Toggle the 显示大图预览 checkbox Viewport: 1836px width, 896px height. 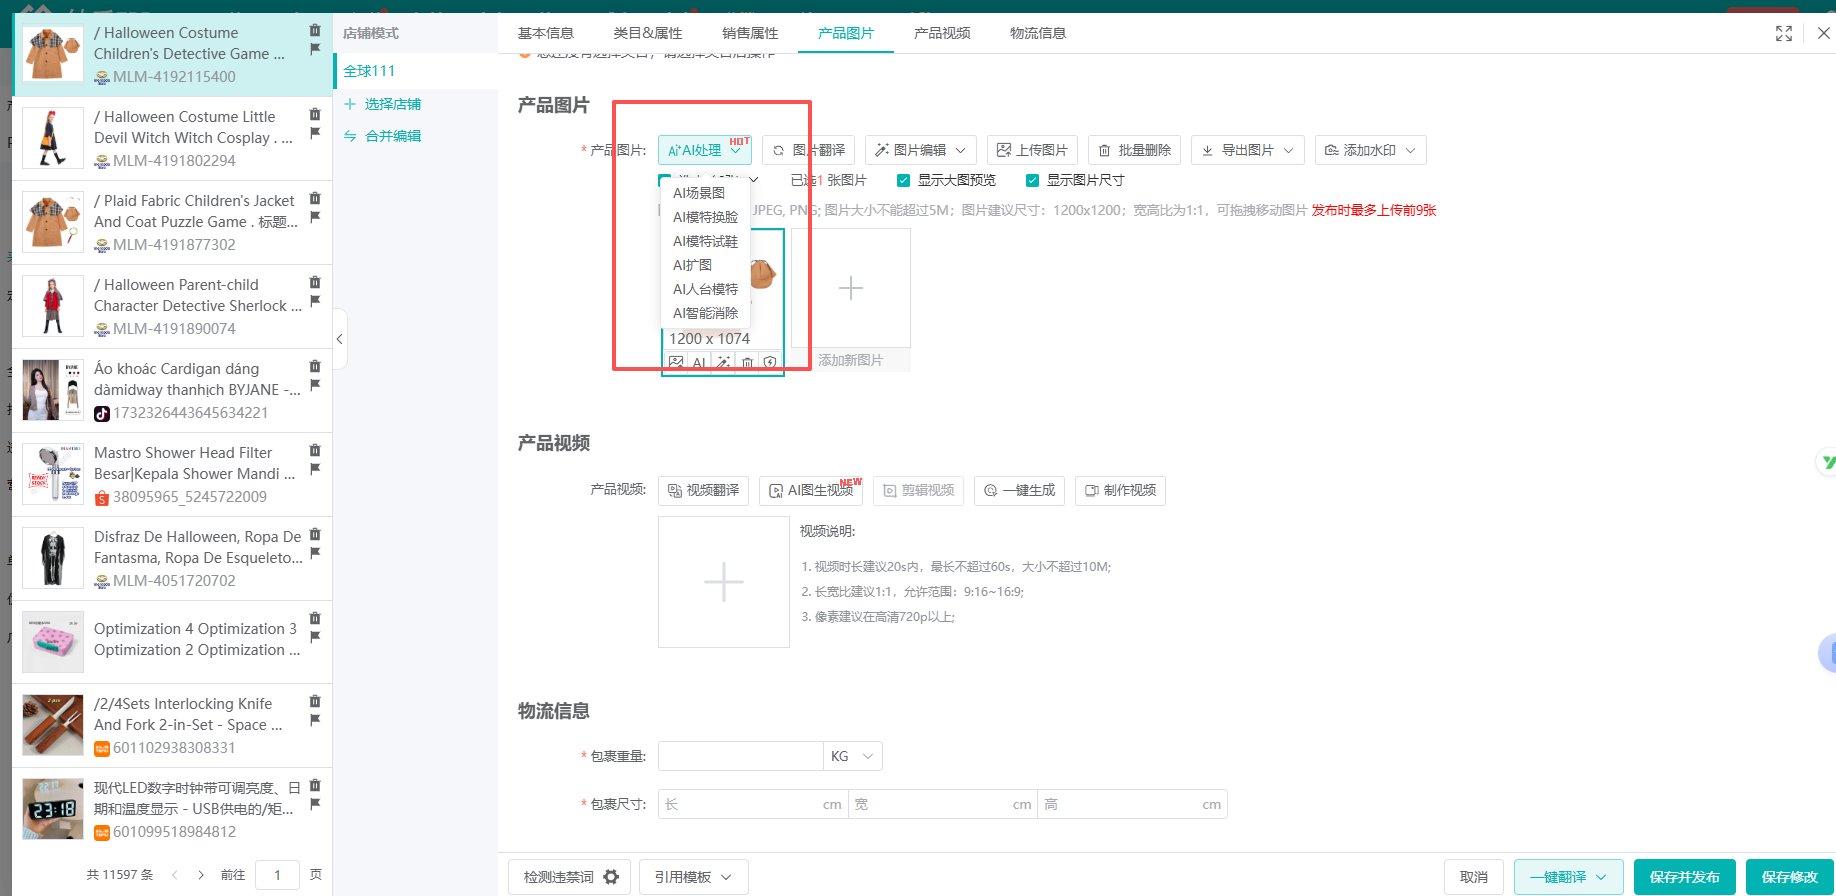tap(904, 181)
